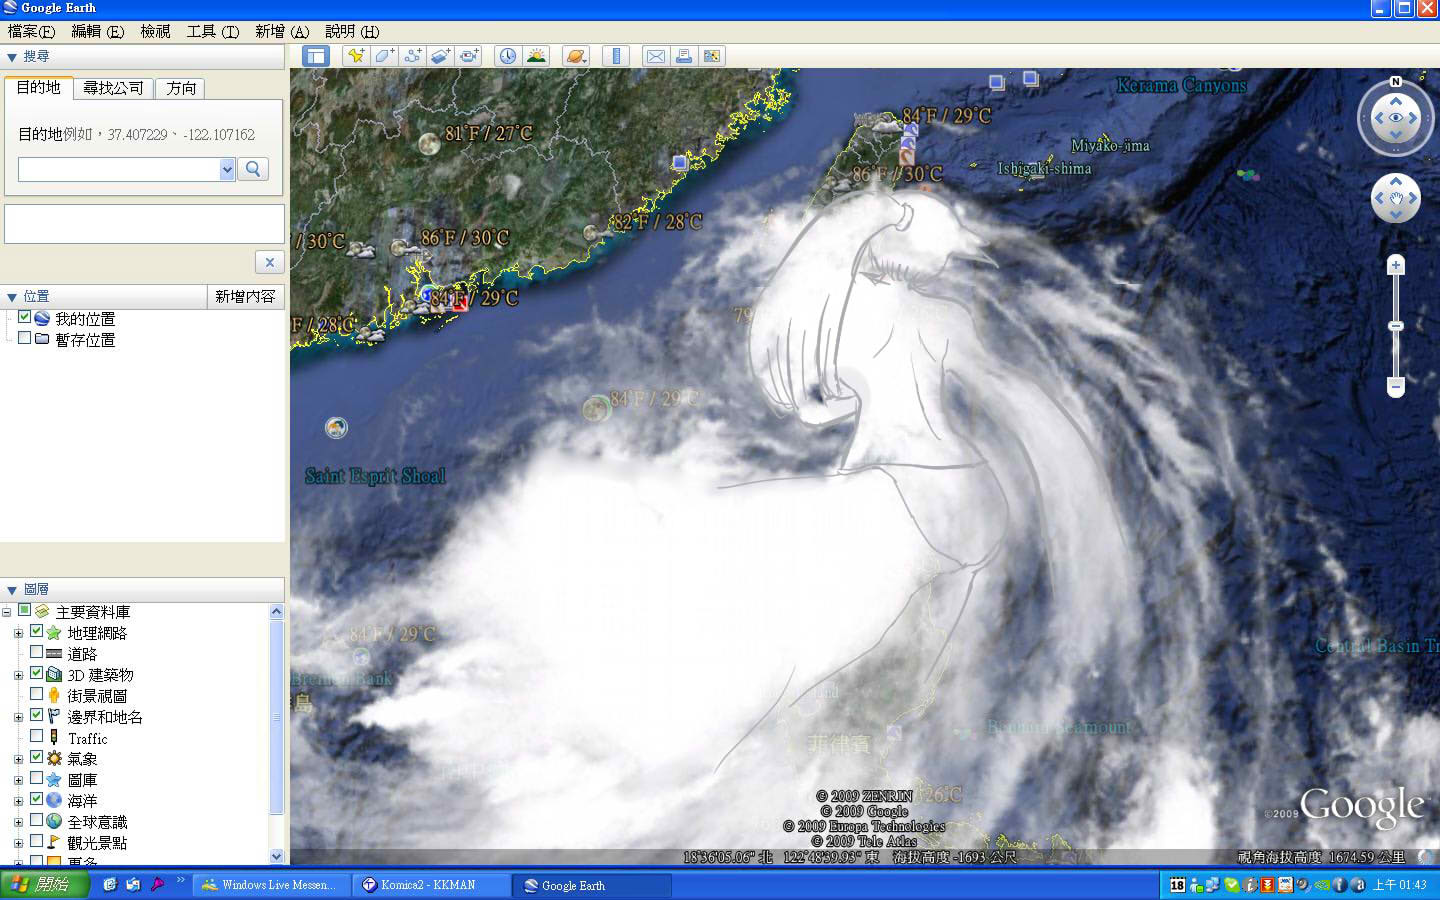The image size is (1440, 900).
Task: Enable the 街景視圖 street view layer
Action: click(37, 694)
